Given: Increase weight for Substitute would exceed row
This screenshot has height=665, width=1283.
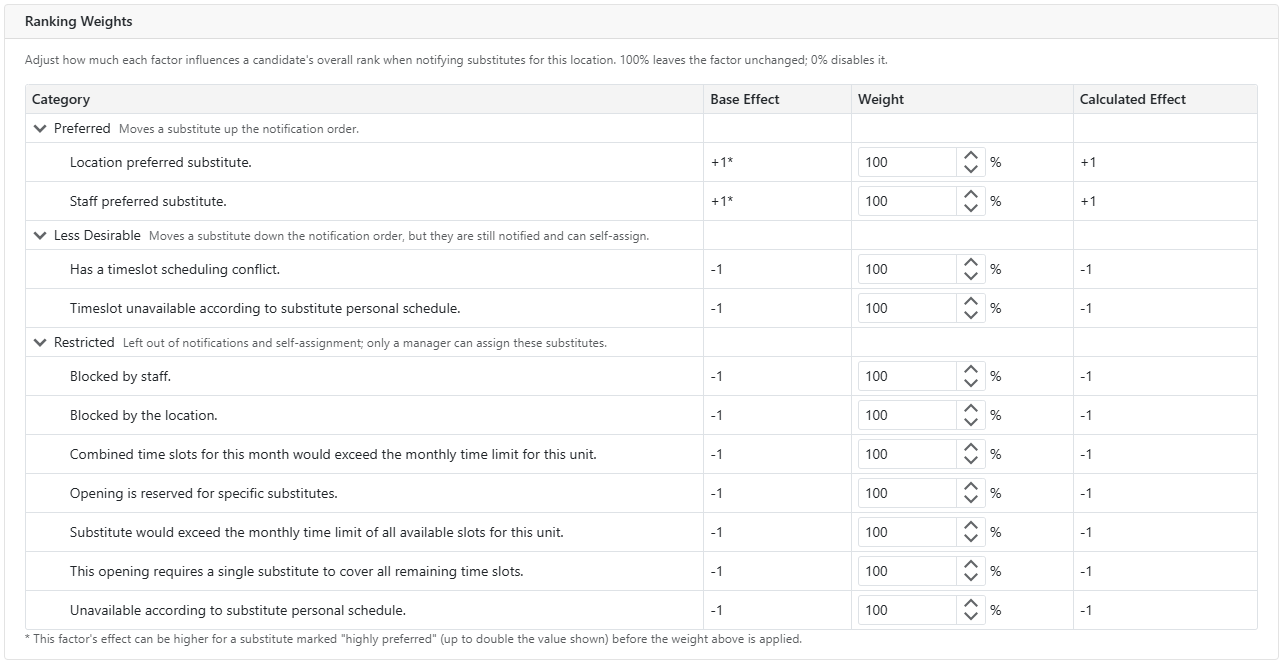Looking at the screenshot, I should 970,526.
